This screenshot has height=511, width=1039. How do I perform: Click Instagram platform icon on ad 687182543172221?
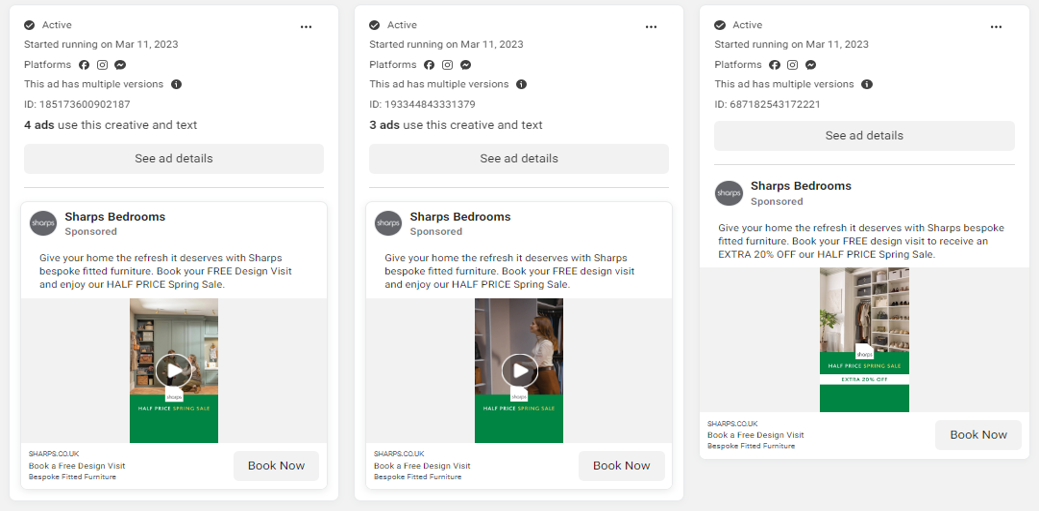click(792, 65)
